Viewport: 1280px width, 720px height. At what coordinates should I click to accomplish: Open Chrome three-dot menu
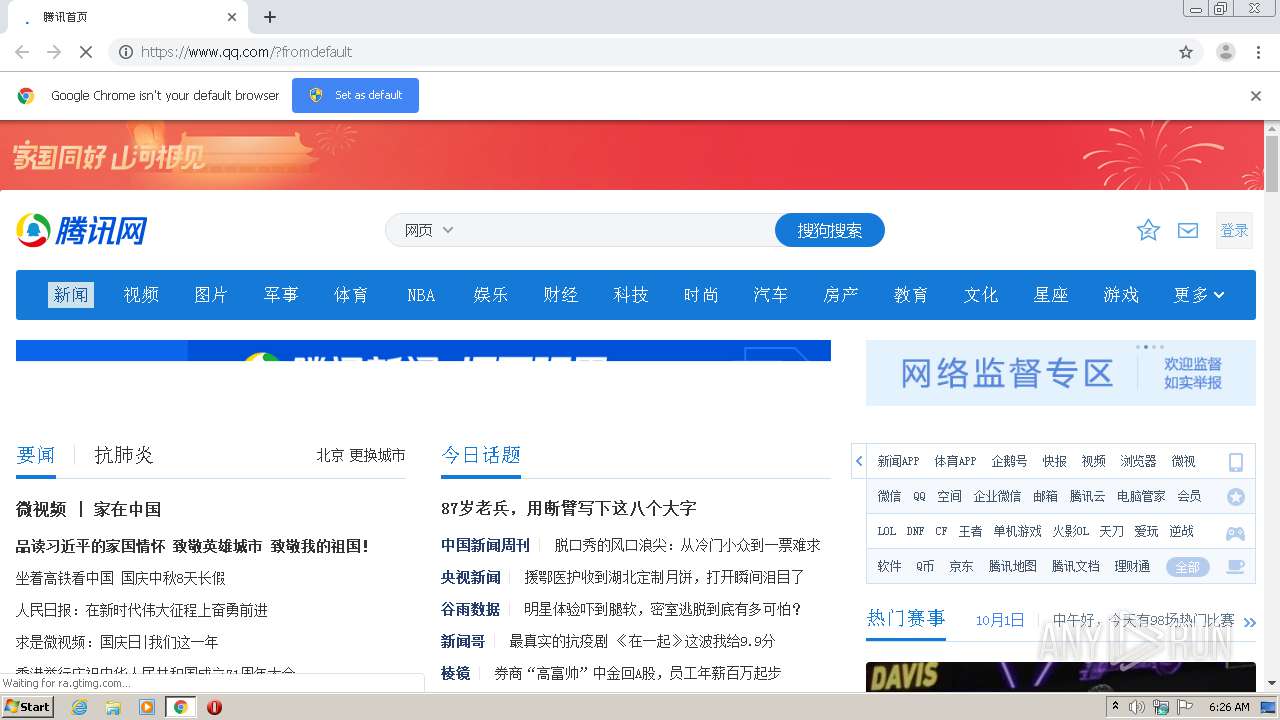pyautogui.click(x=1259, y=52)
